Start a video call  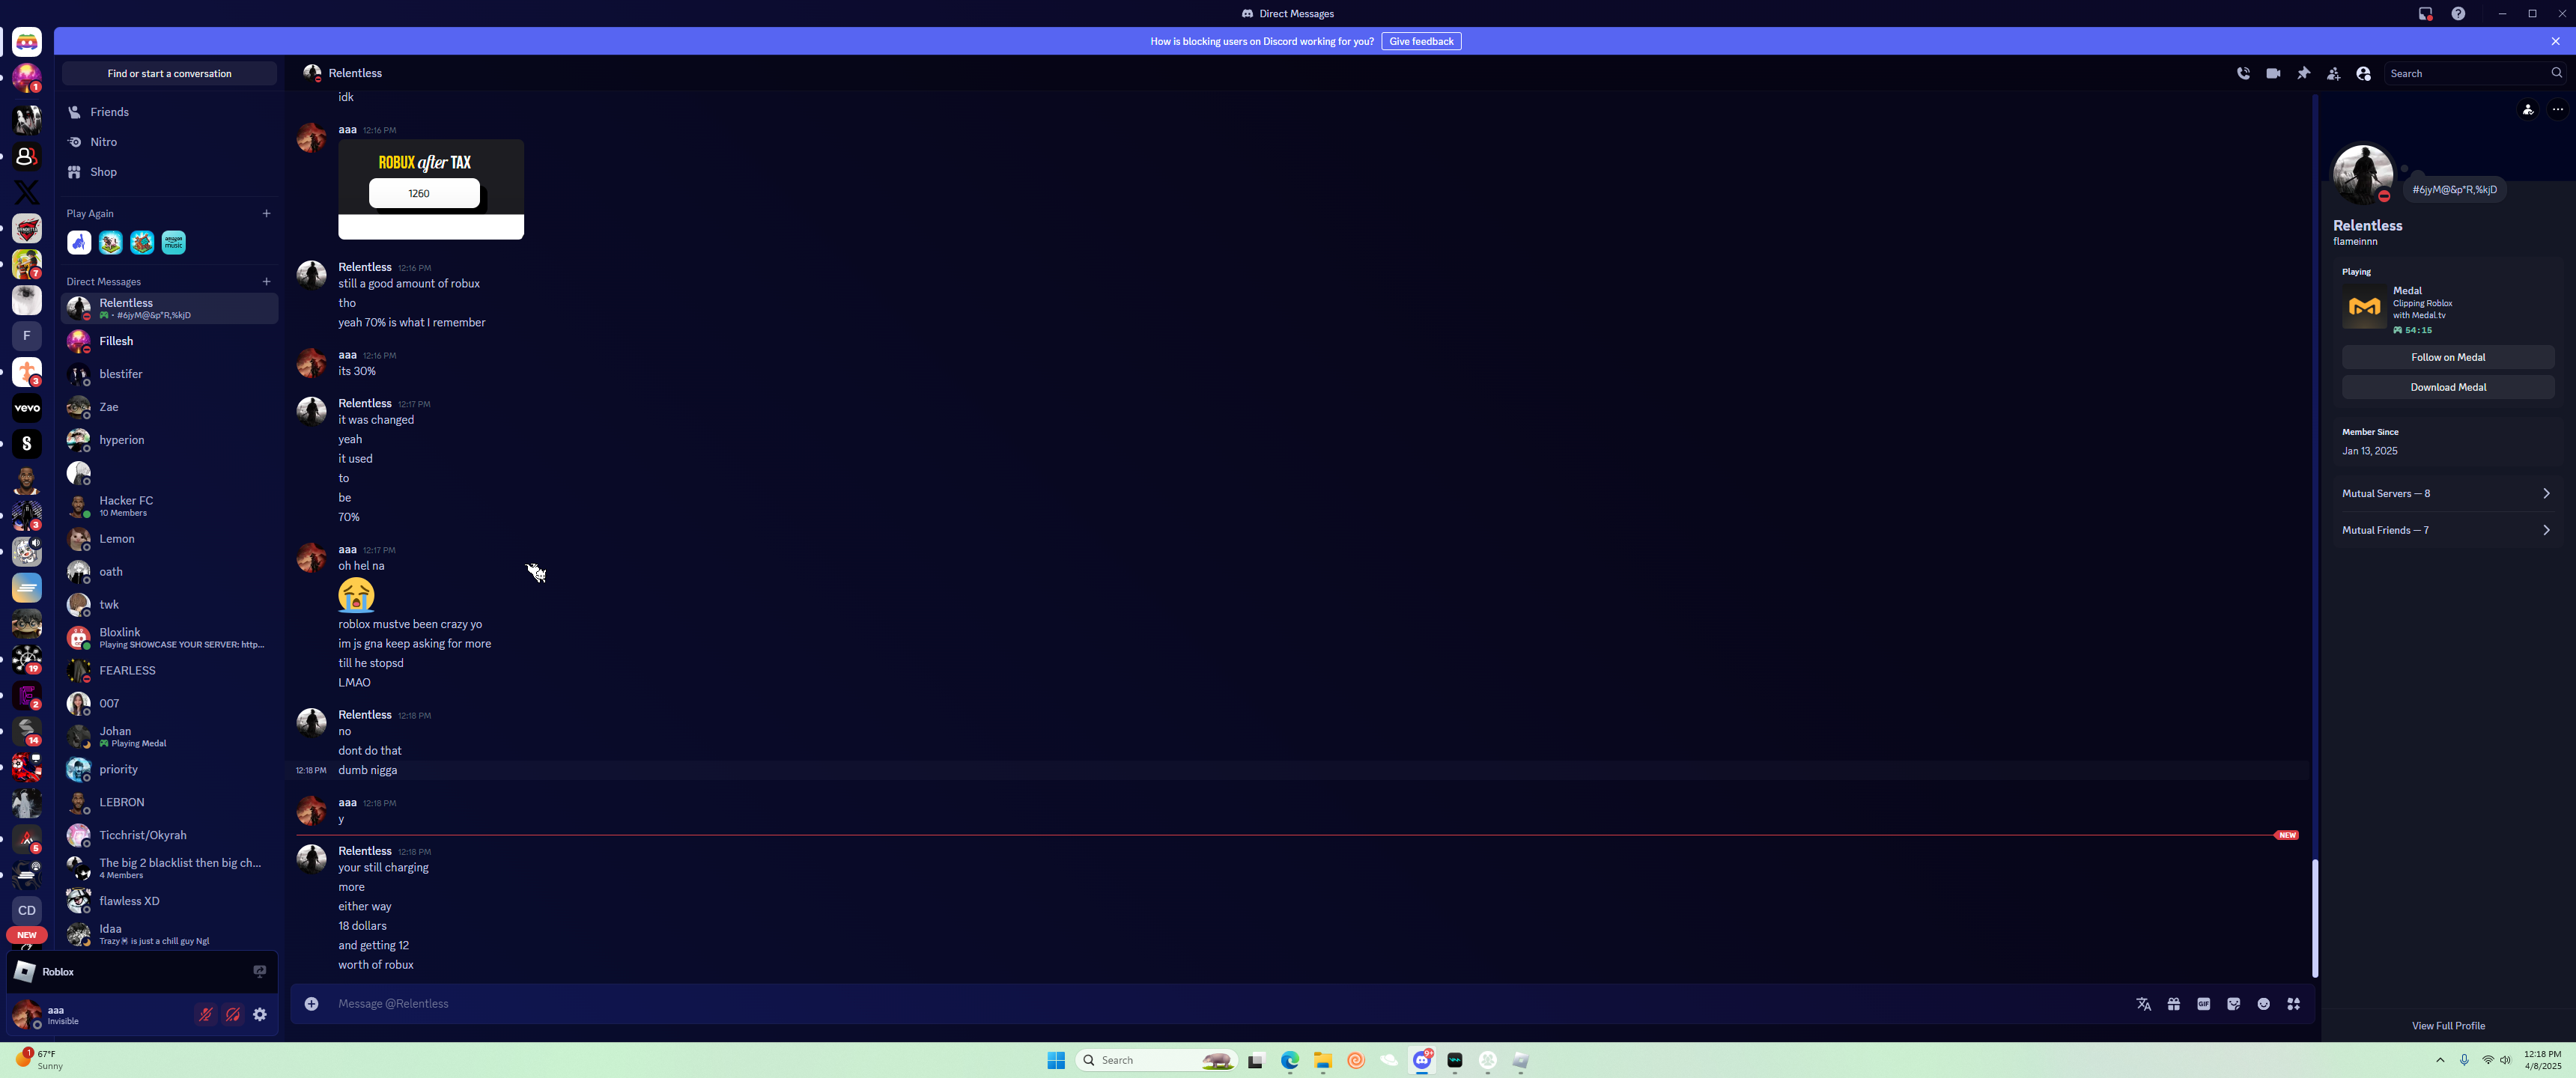click(x=2273, y=73)
